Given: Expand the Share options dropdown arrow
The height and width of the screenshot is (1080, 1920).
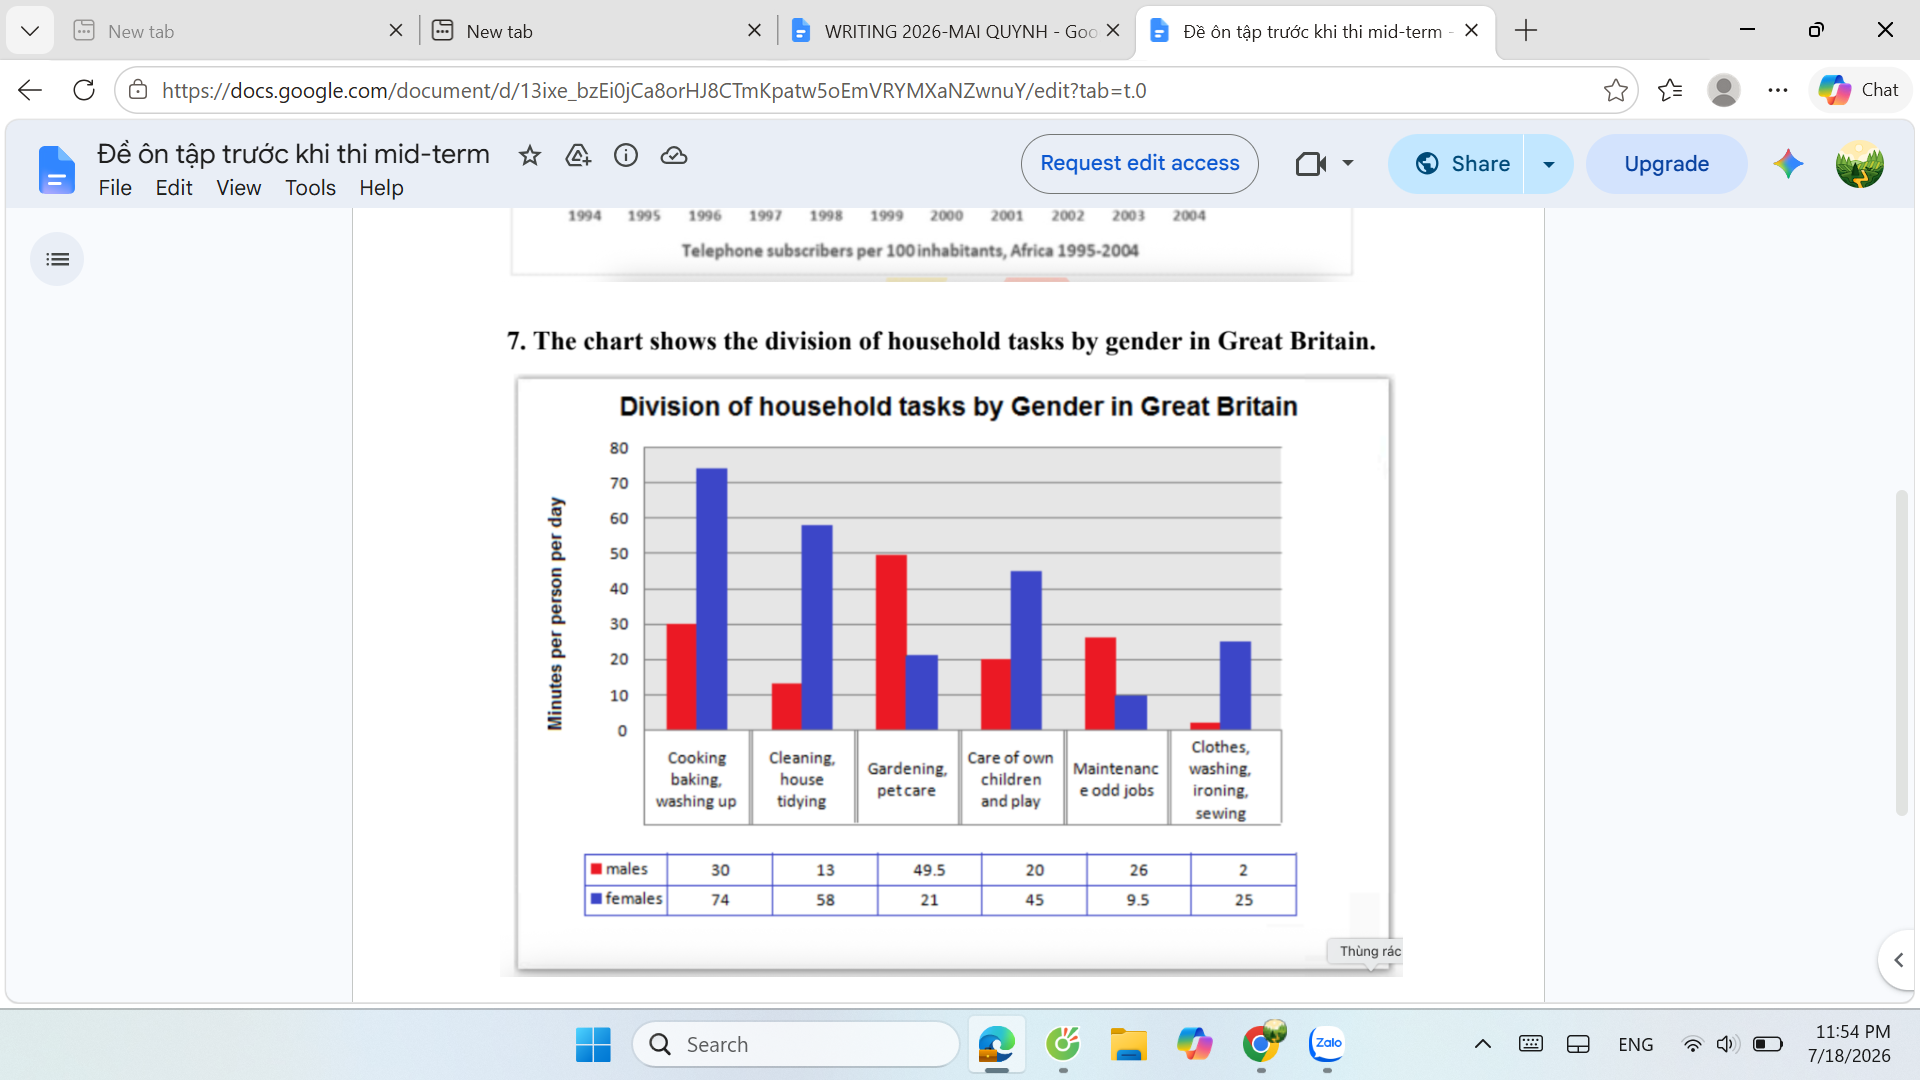Looking at the screenshot, I should [1549, 164].
